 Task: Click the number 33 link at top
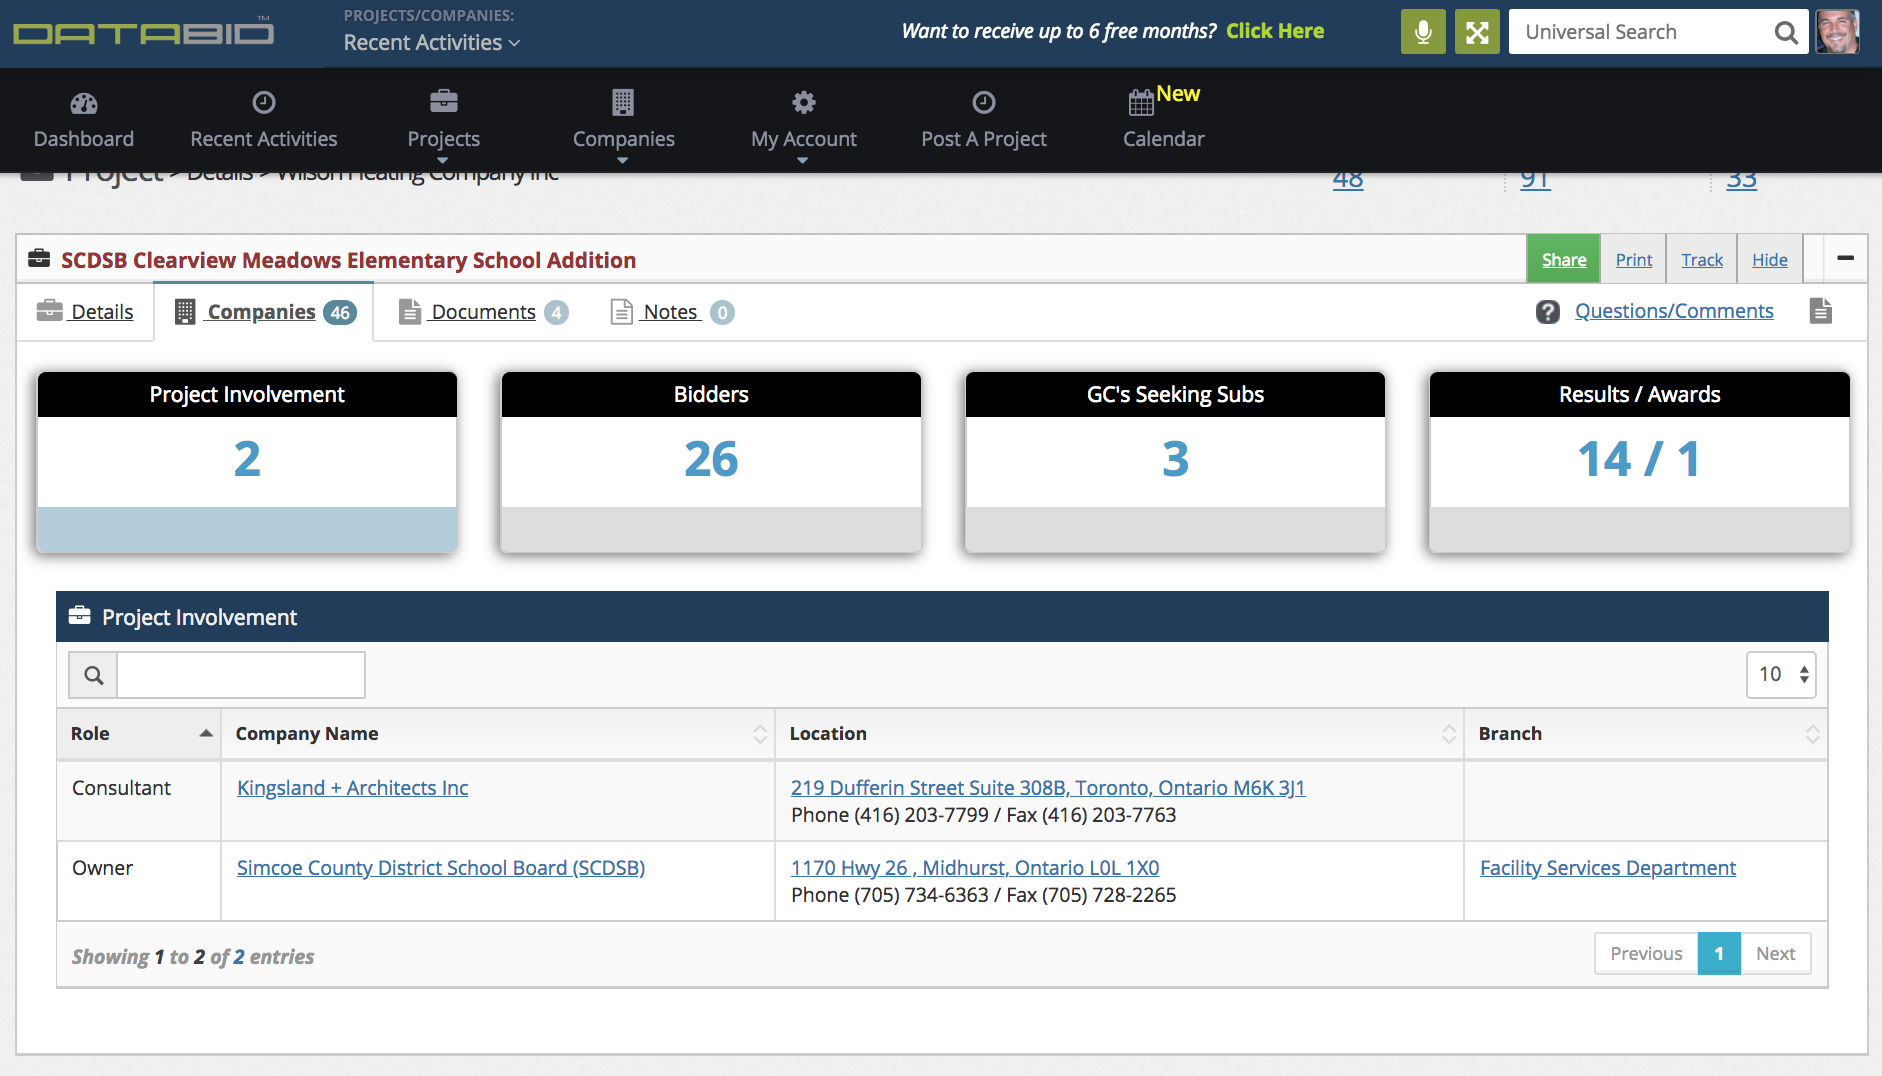[1742, 180]
